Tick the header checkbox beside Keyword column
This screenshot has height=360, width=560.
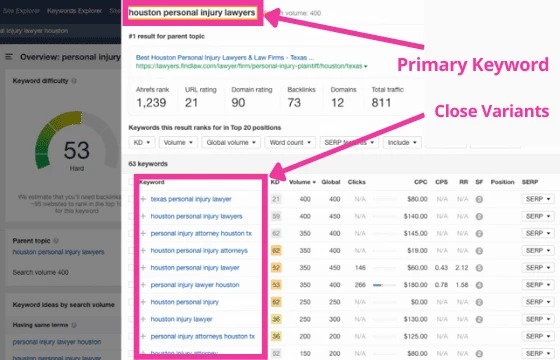pyautogui.click(x=131, y=182)
